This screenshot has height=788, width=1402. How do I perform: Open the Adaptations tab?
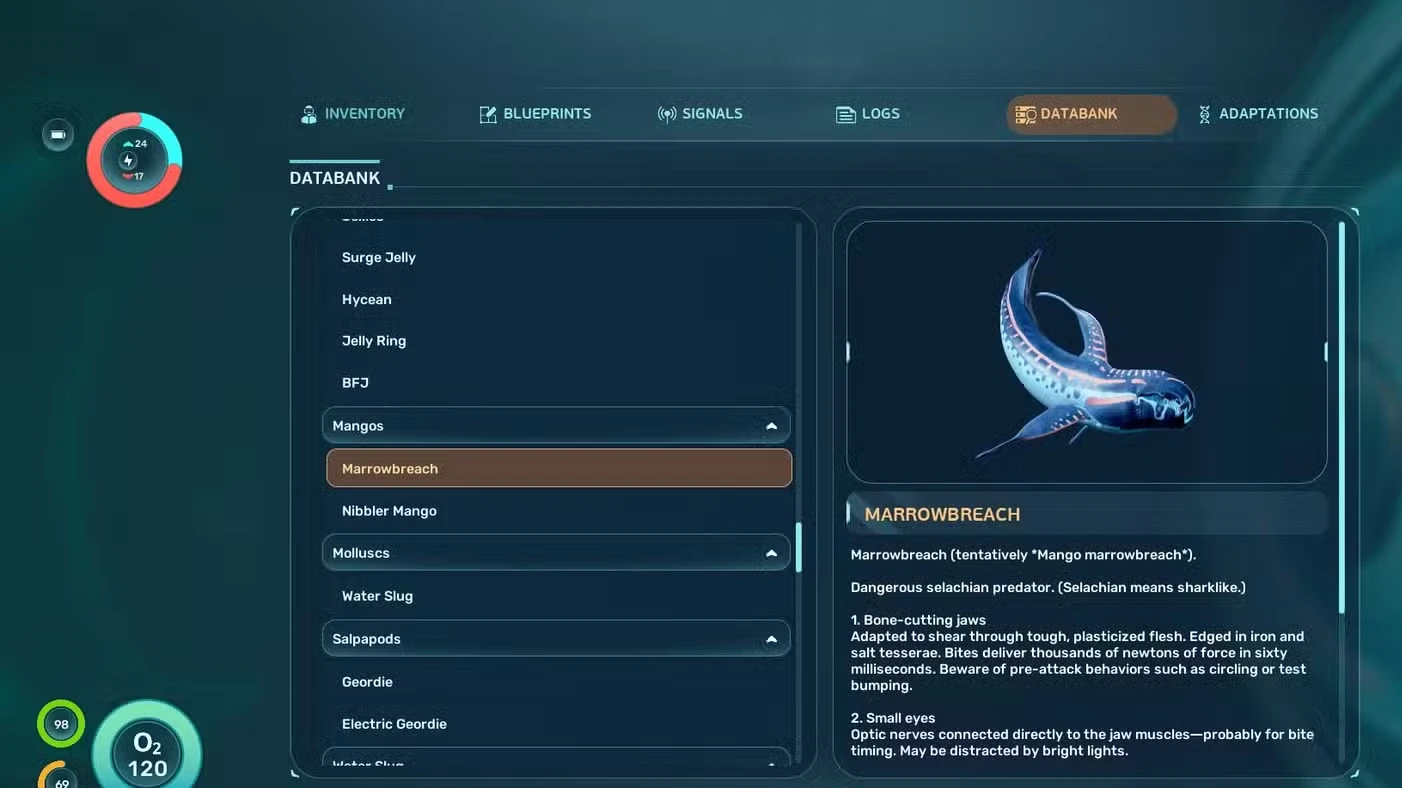pos(1258,114)
